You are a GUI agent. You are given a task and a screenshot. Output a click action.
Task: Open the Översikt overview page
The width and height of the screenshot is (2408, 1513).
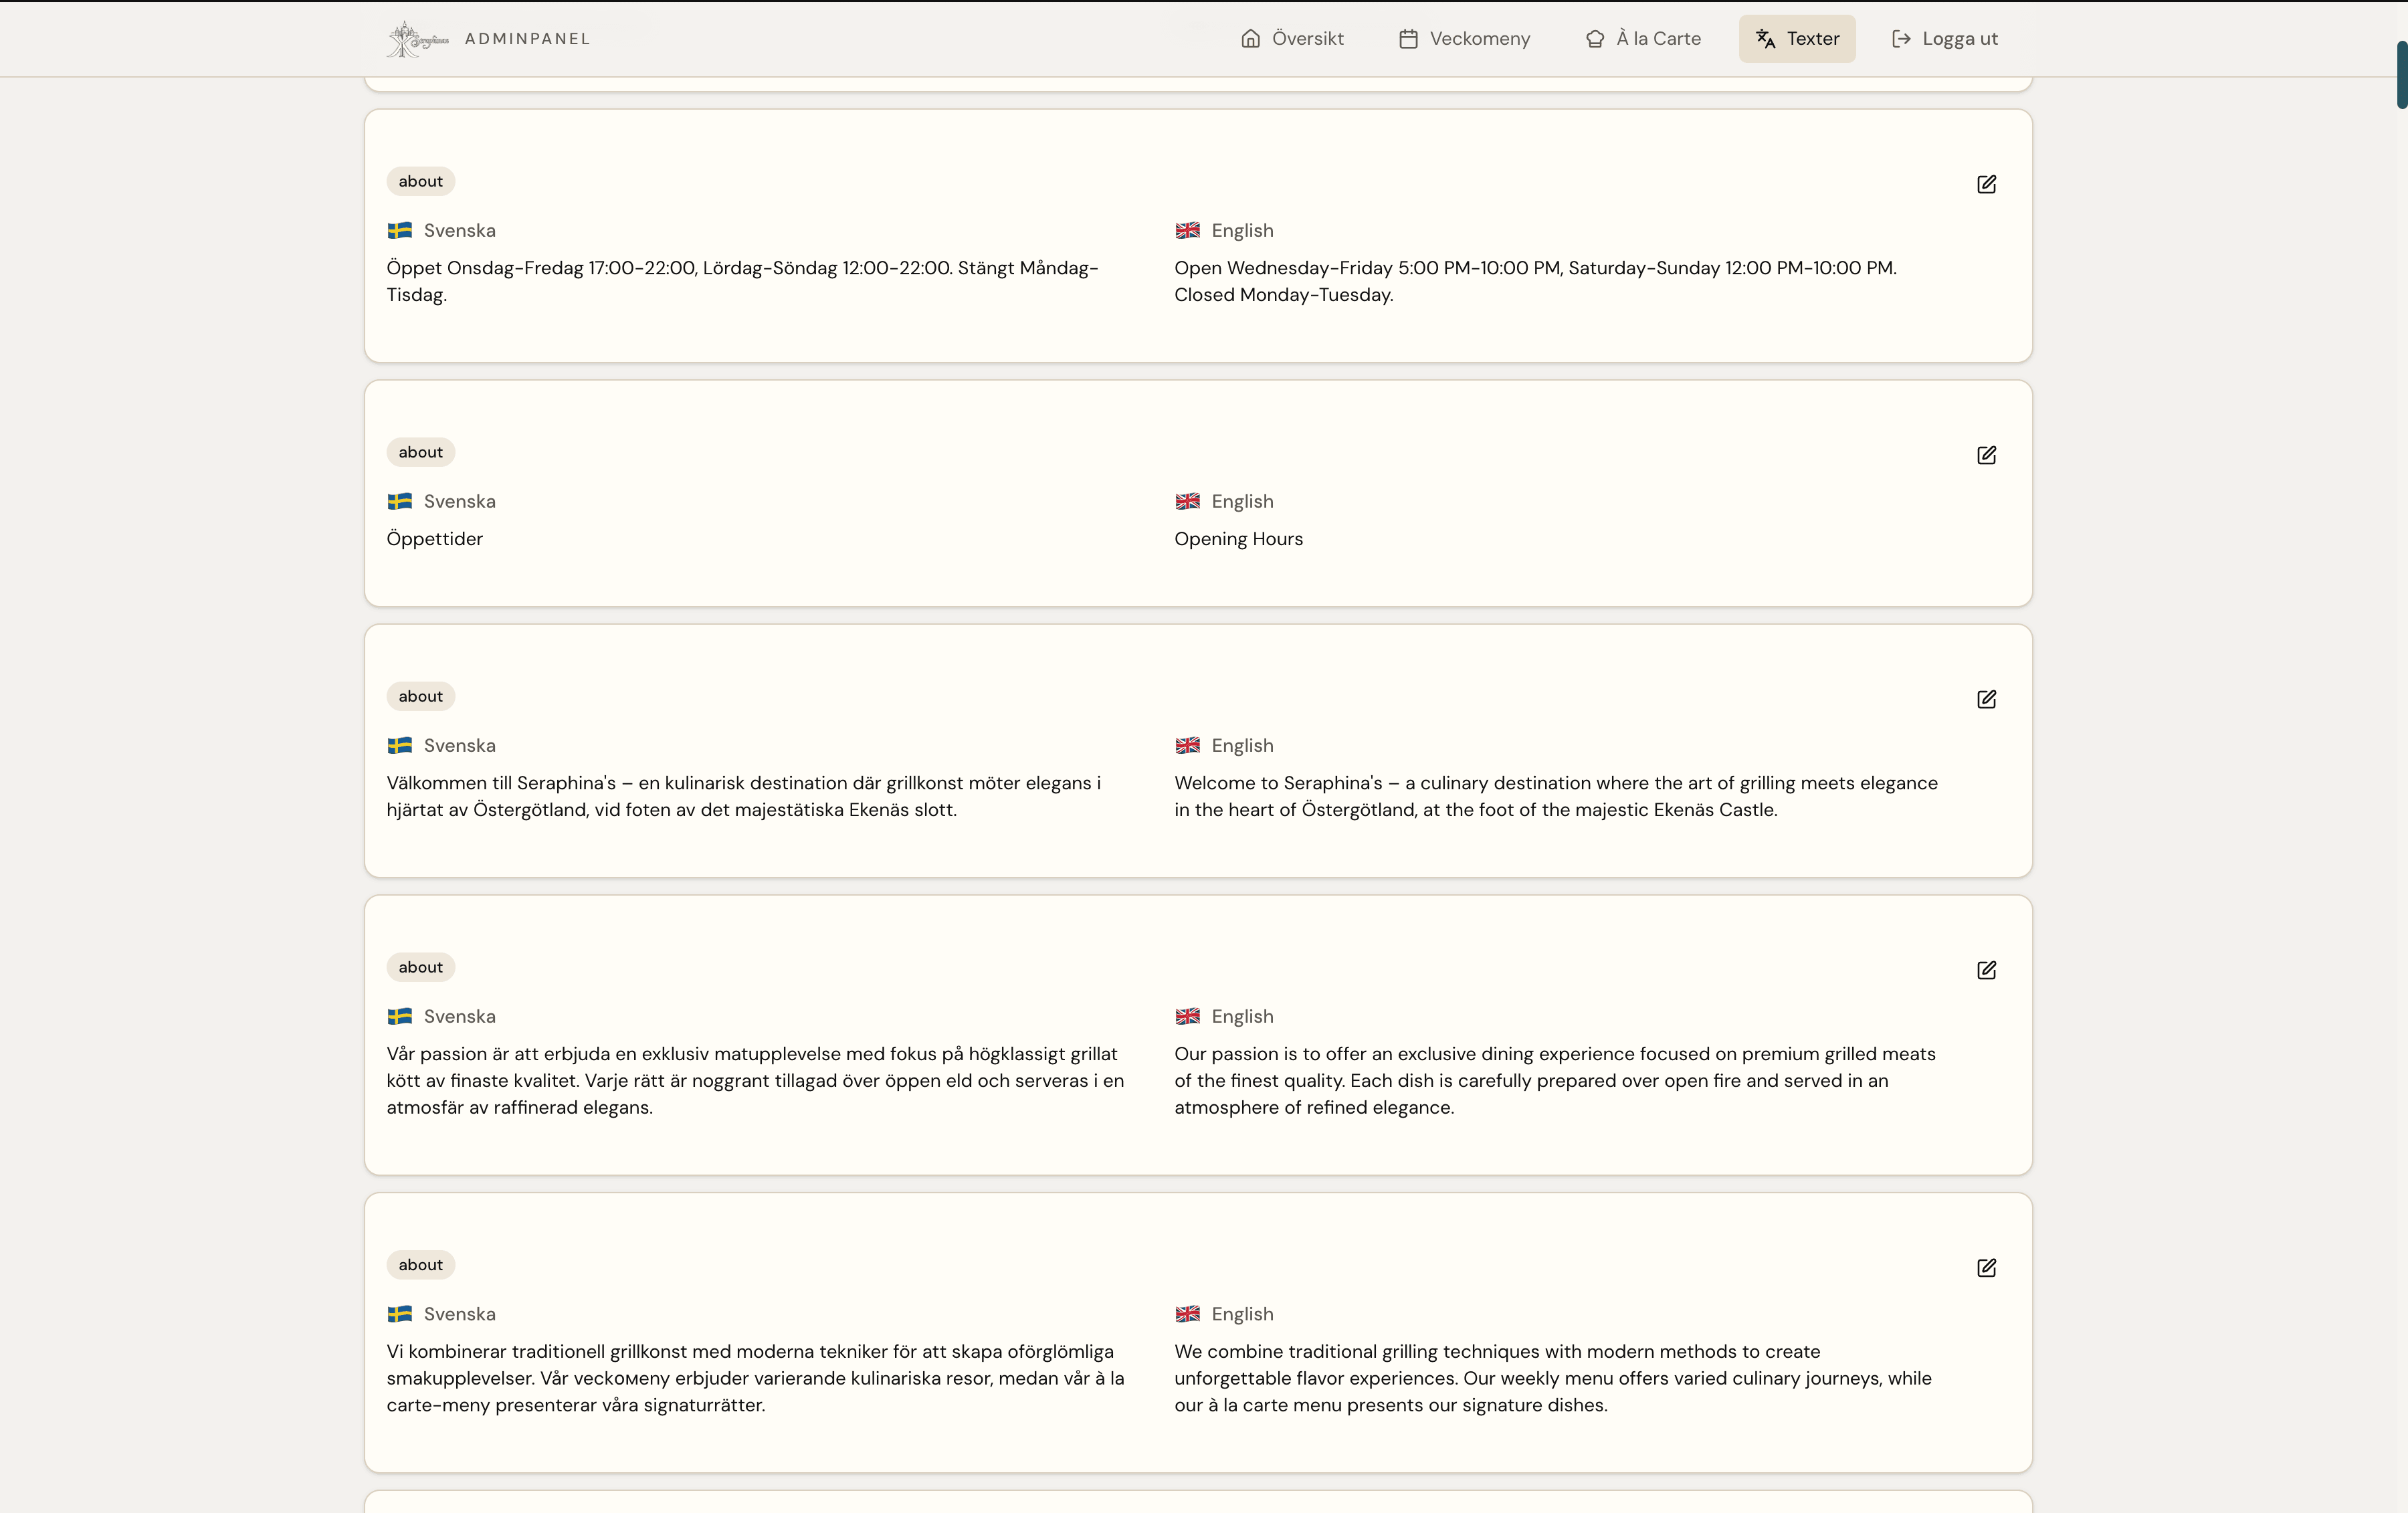pos(1292,39)
